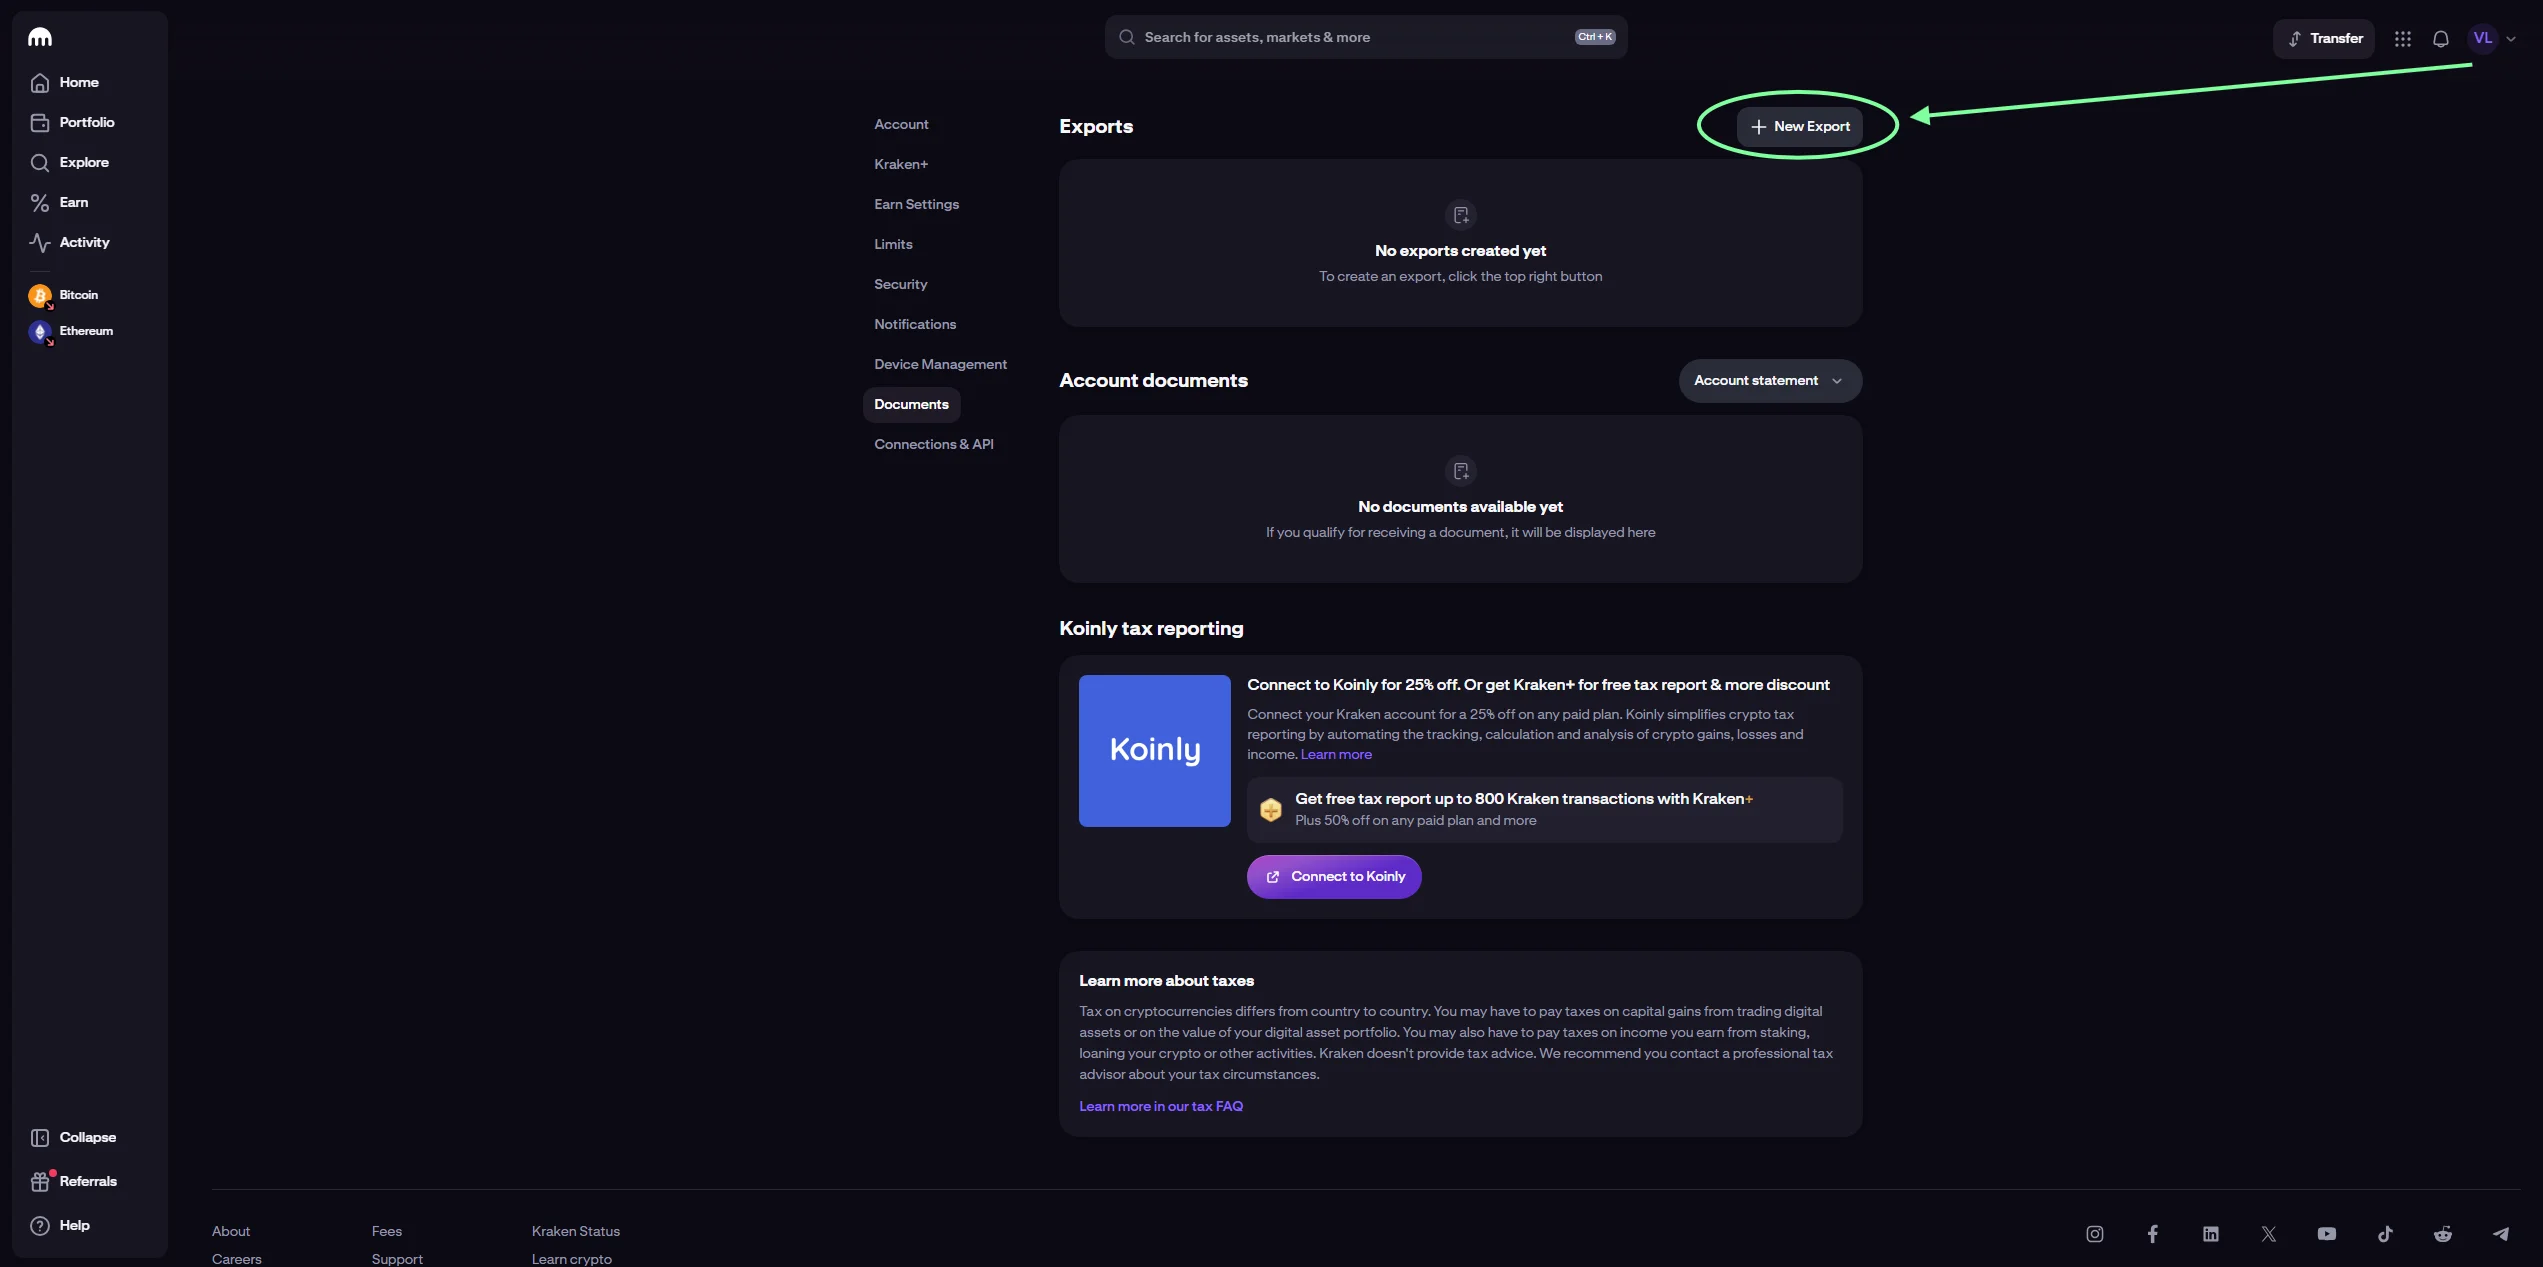
Task: Click the Earn percent icon
Action: [x=40, y=202]
